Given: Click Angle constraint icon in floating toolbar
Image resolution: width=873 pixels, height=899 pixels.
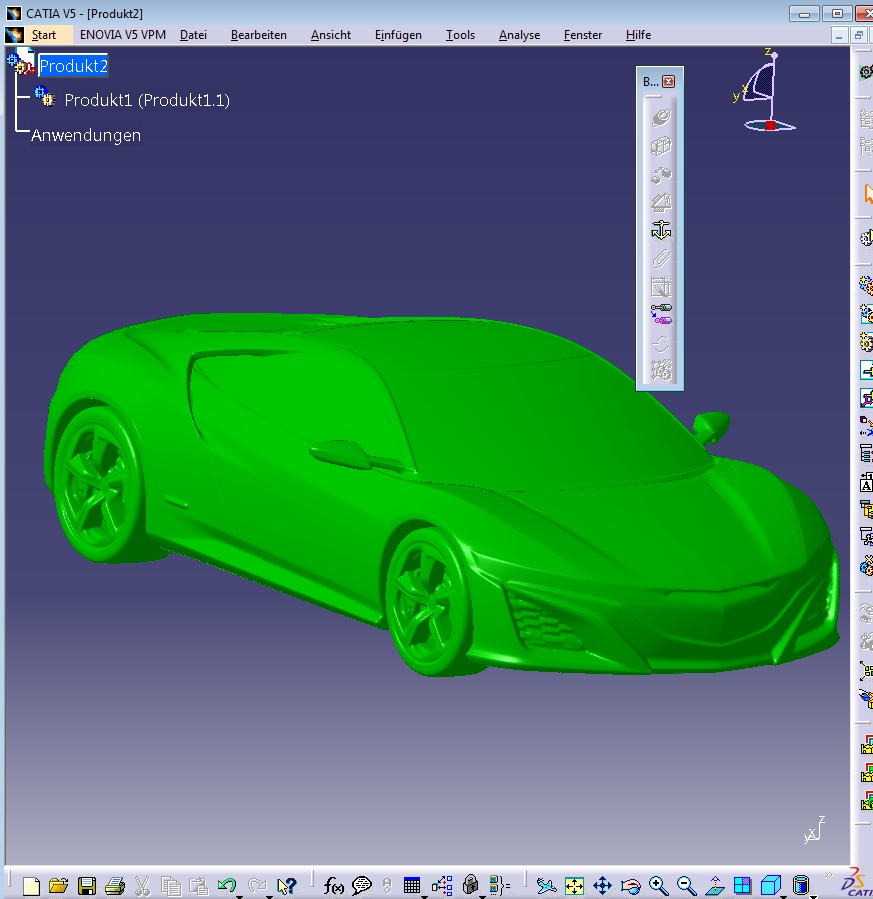Looking at the screenshot, I should tap(661, 202).
